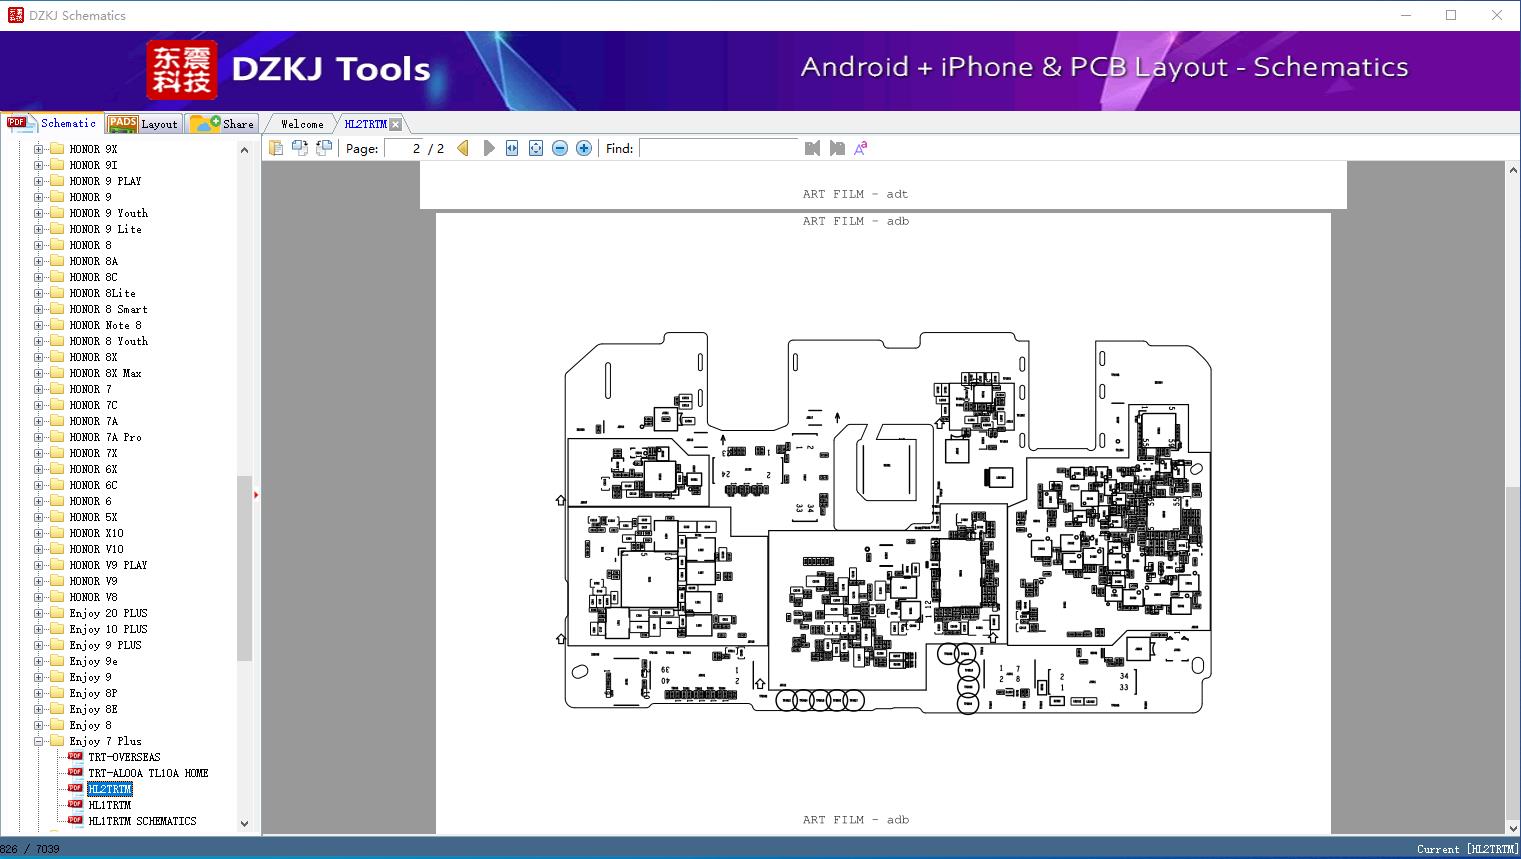The image size is (1521, 859).
Task: Click the fit page icon
Action: pyautogui.click(x=536, y=148)
